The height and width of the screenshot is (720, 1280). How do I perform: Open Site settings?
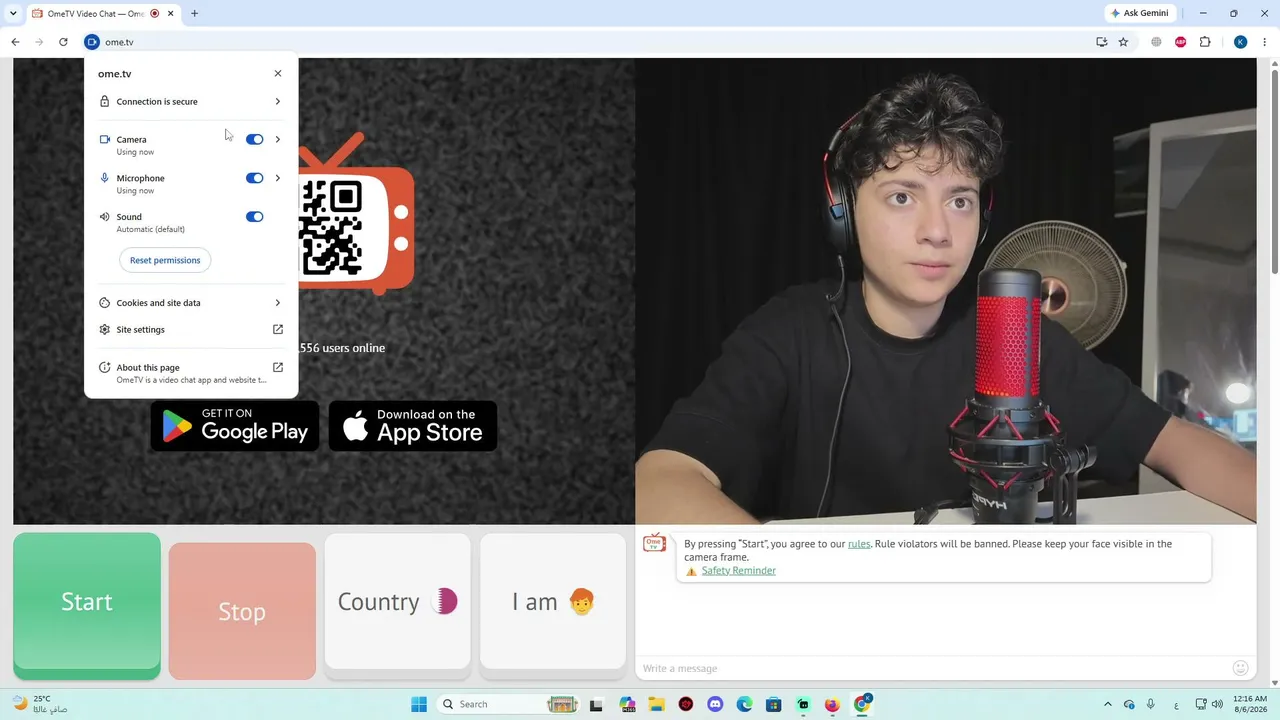click(191, 329)
